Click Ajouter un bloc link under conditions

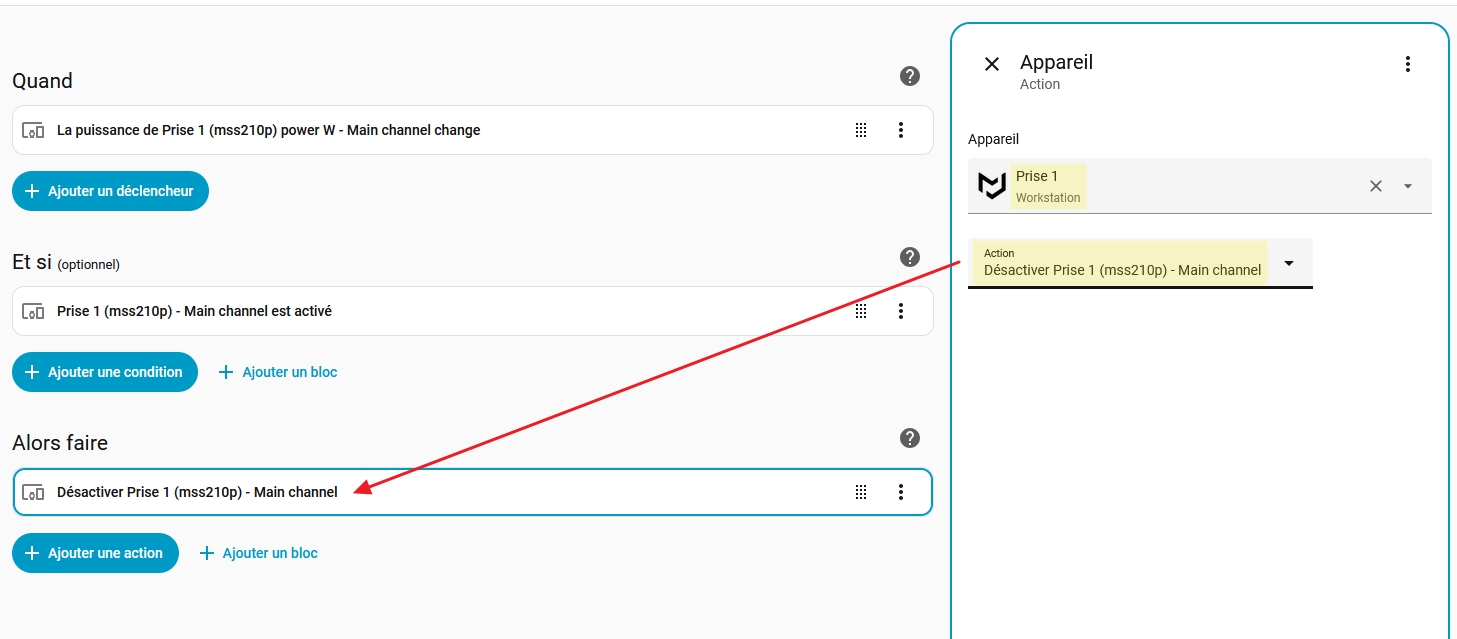(278, 372)
